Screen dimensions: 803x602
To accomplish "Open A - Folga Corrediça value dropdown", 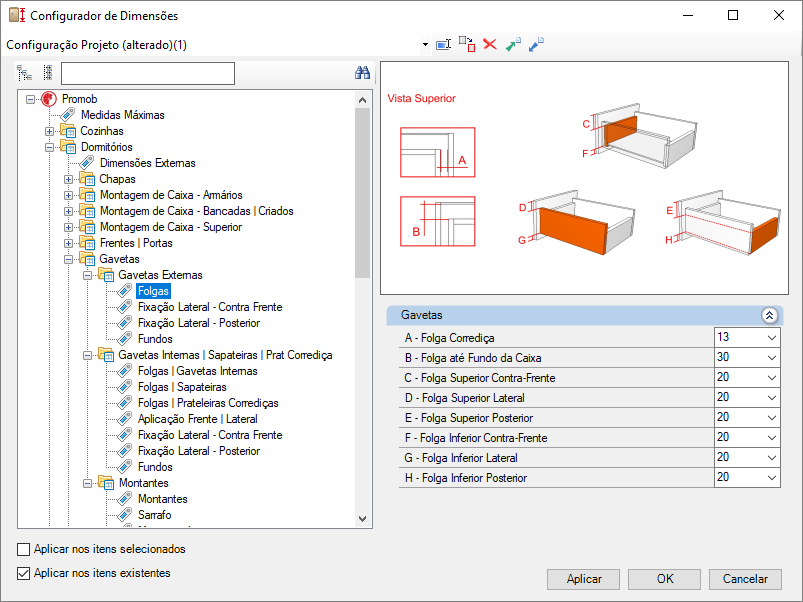I will (772, 338).
